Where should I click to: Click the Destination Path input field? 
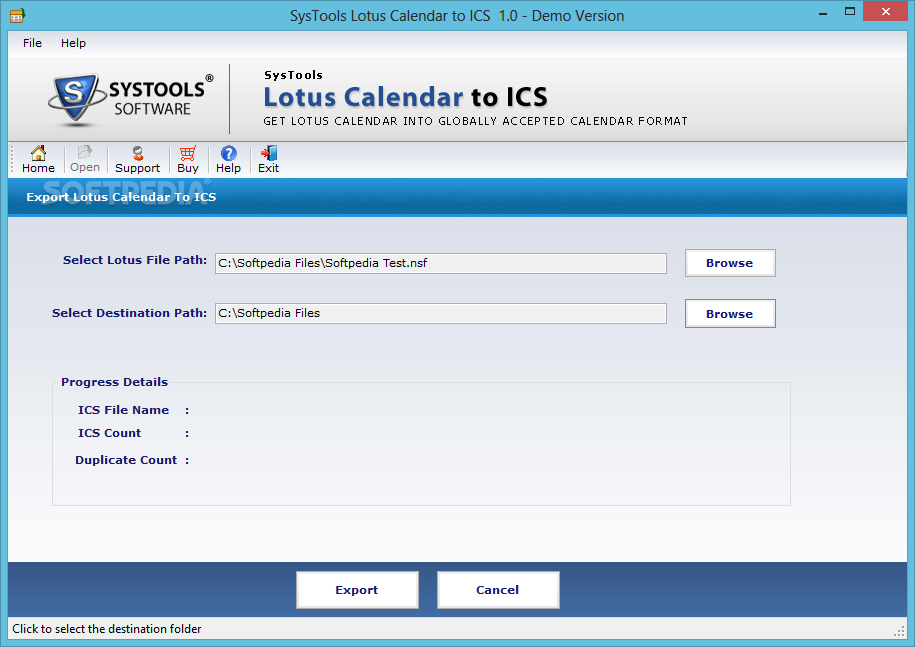(441, 313)
